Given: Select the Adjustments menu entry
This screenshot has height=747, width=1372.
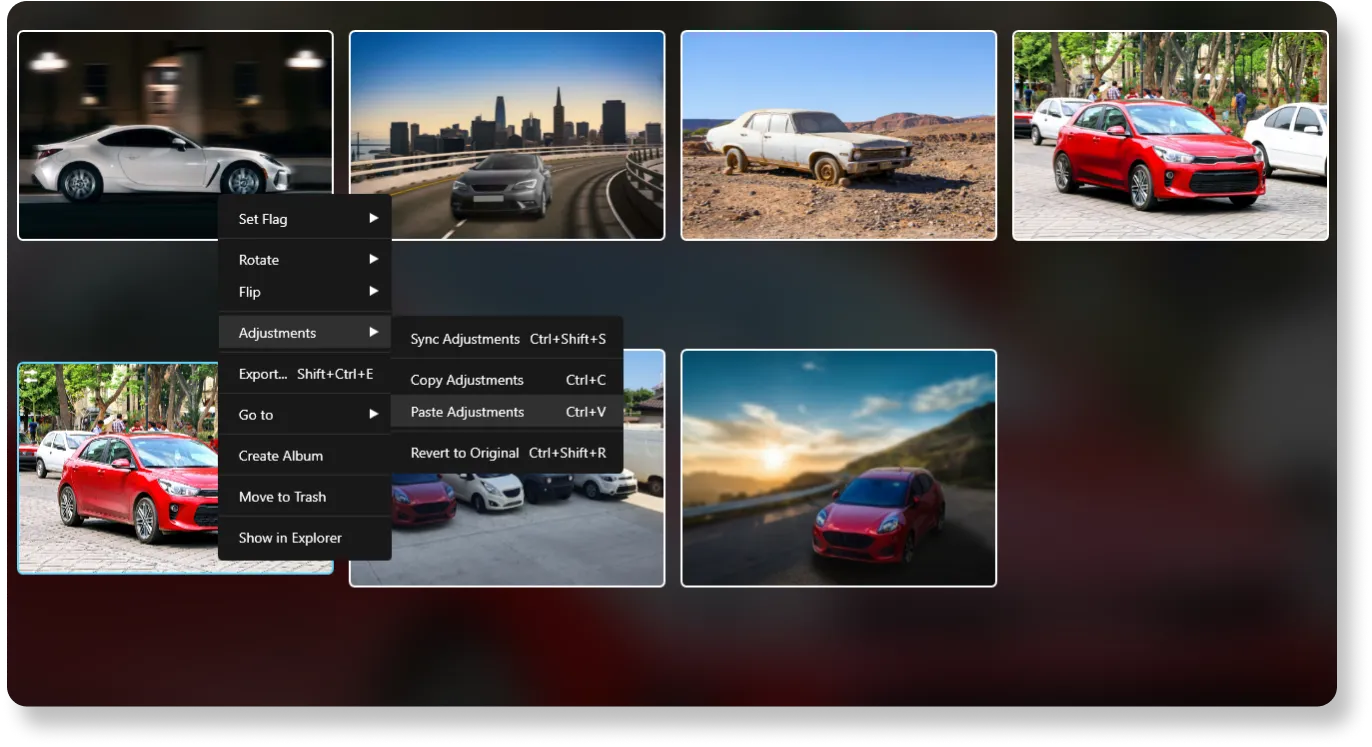Looking at the screenshot, I should coord(305,333).
